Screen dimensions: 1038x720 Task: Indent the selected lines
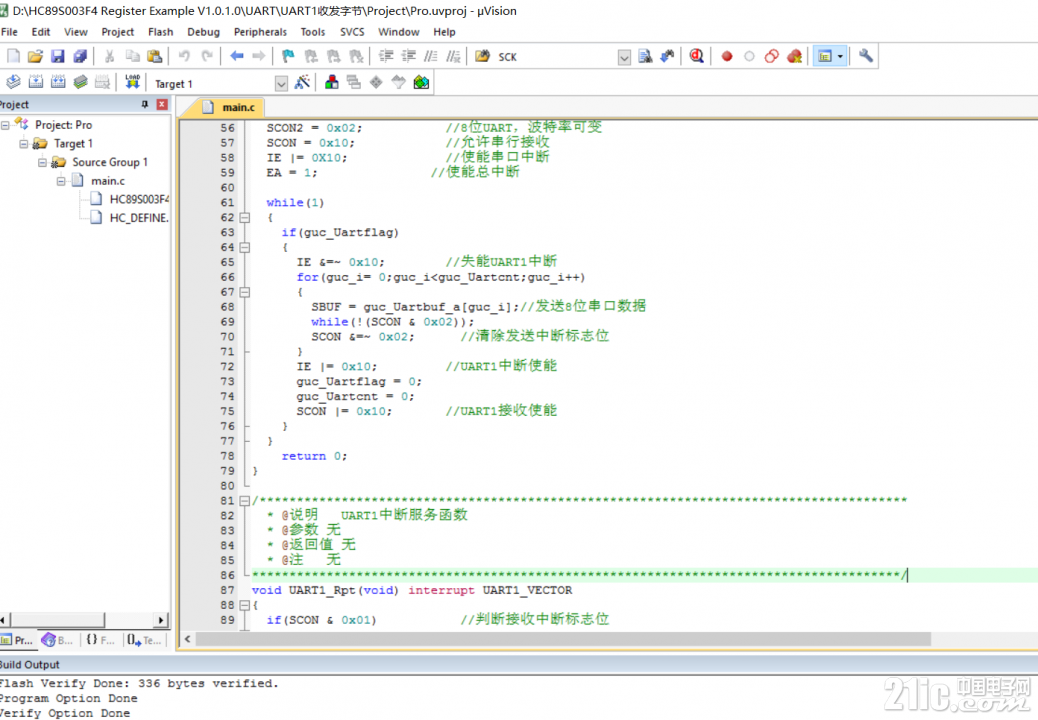pos(386,56)
